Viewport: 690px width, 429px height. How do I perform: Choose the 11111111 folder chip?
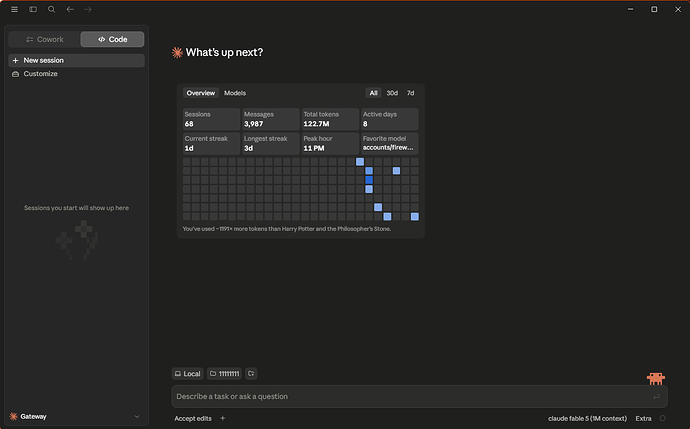224,374
